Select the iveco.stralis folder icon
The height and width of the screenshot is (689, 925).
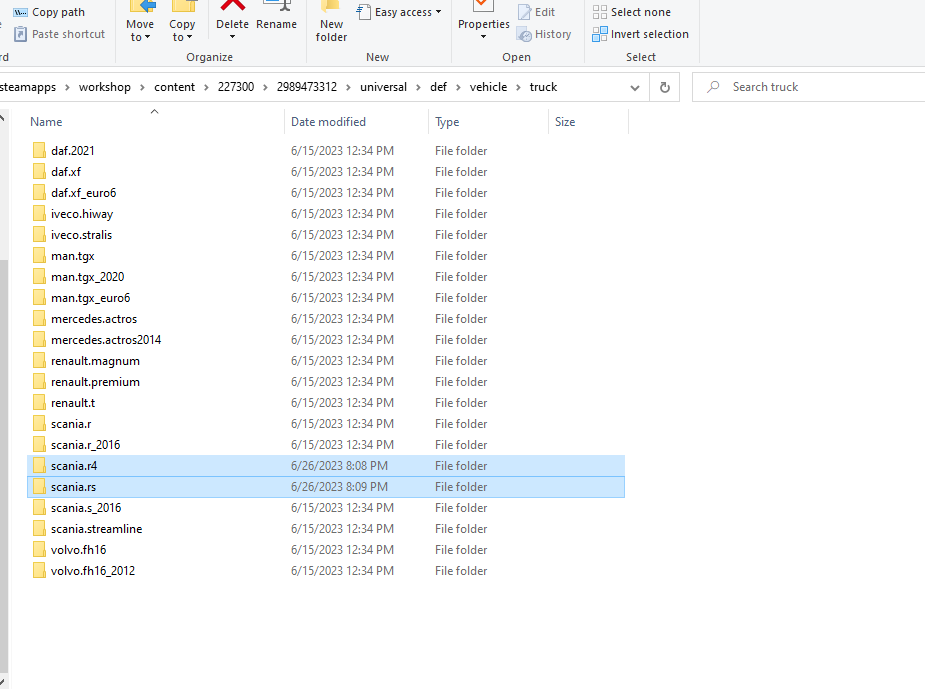[39, 235]
